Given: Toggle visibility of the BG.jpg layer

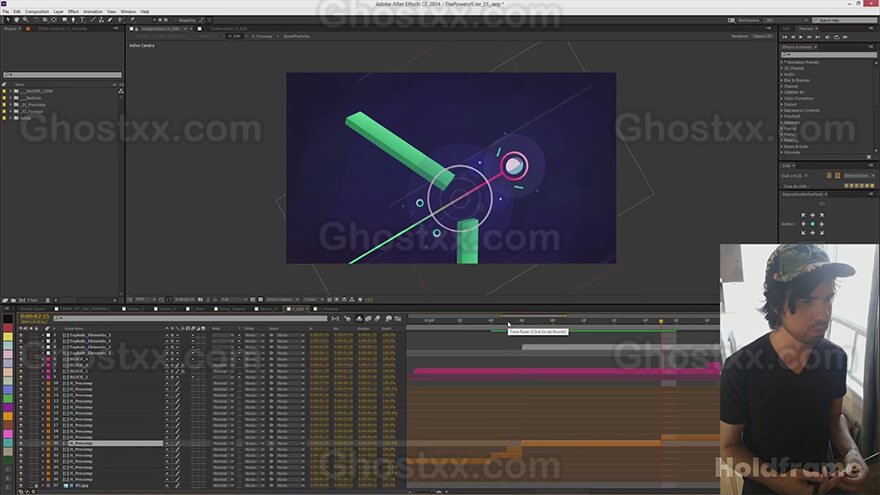Looking at the screenshot, I should [x=21, y=485].
